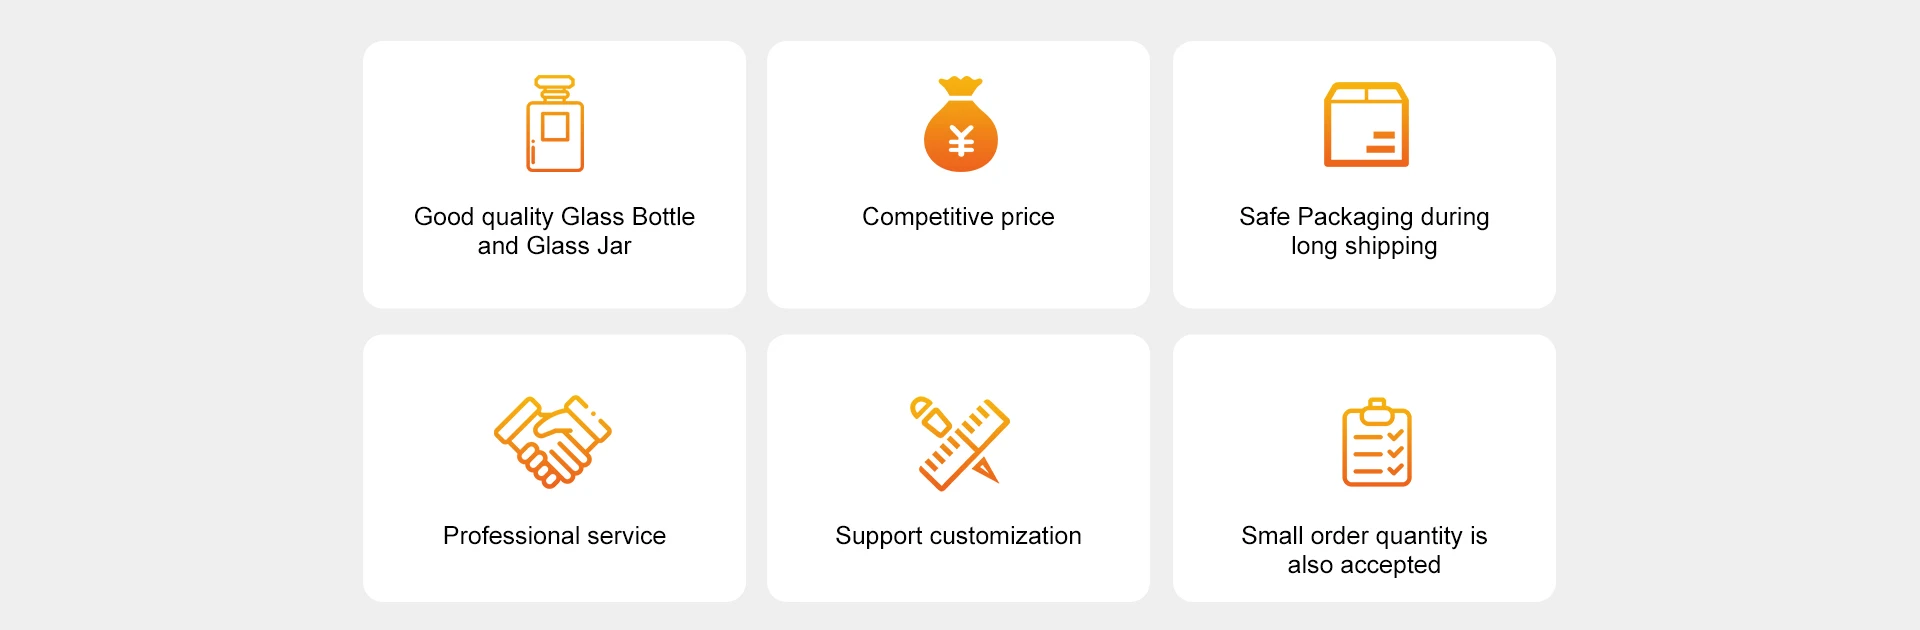Image resolution: width=1920 pixels, height=630 pixels.
Task: Click the yen symbol inside the money bag
Action: pyautogui.click(x=961, y=142)
